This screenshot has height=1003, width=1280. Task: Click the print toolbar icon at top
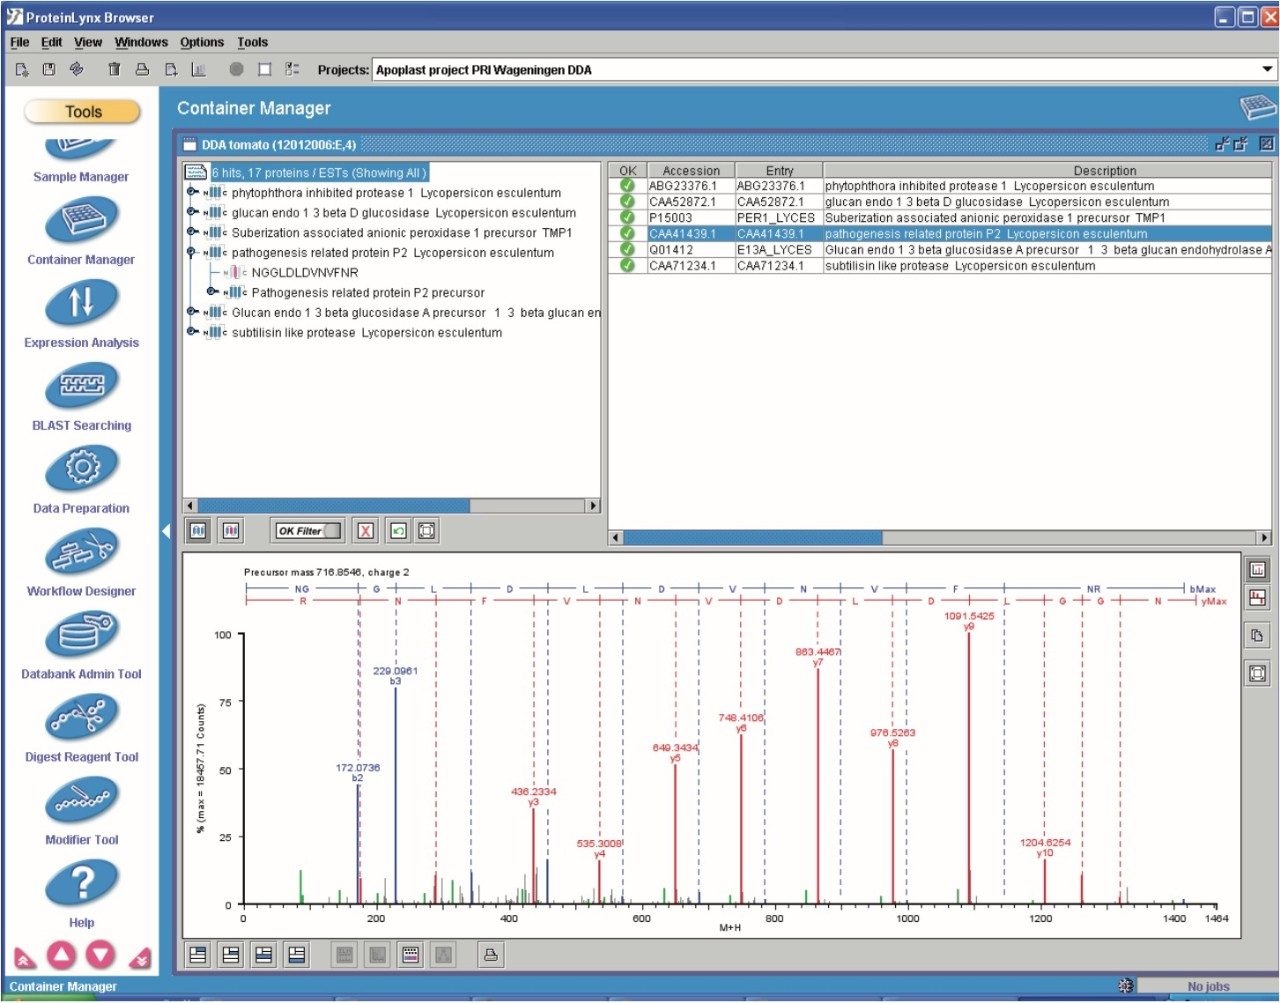pos(142,69)
